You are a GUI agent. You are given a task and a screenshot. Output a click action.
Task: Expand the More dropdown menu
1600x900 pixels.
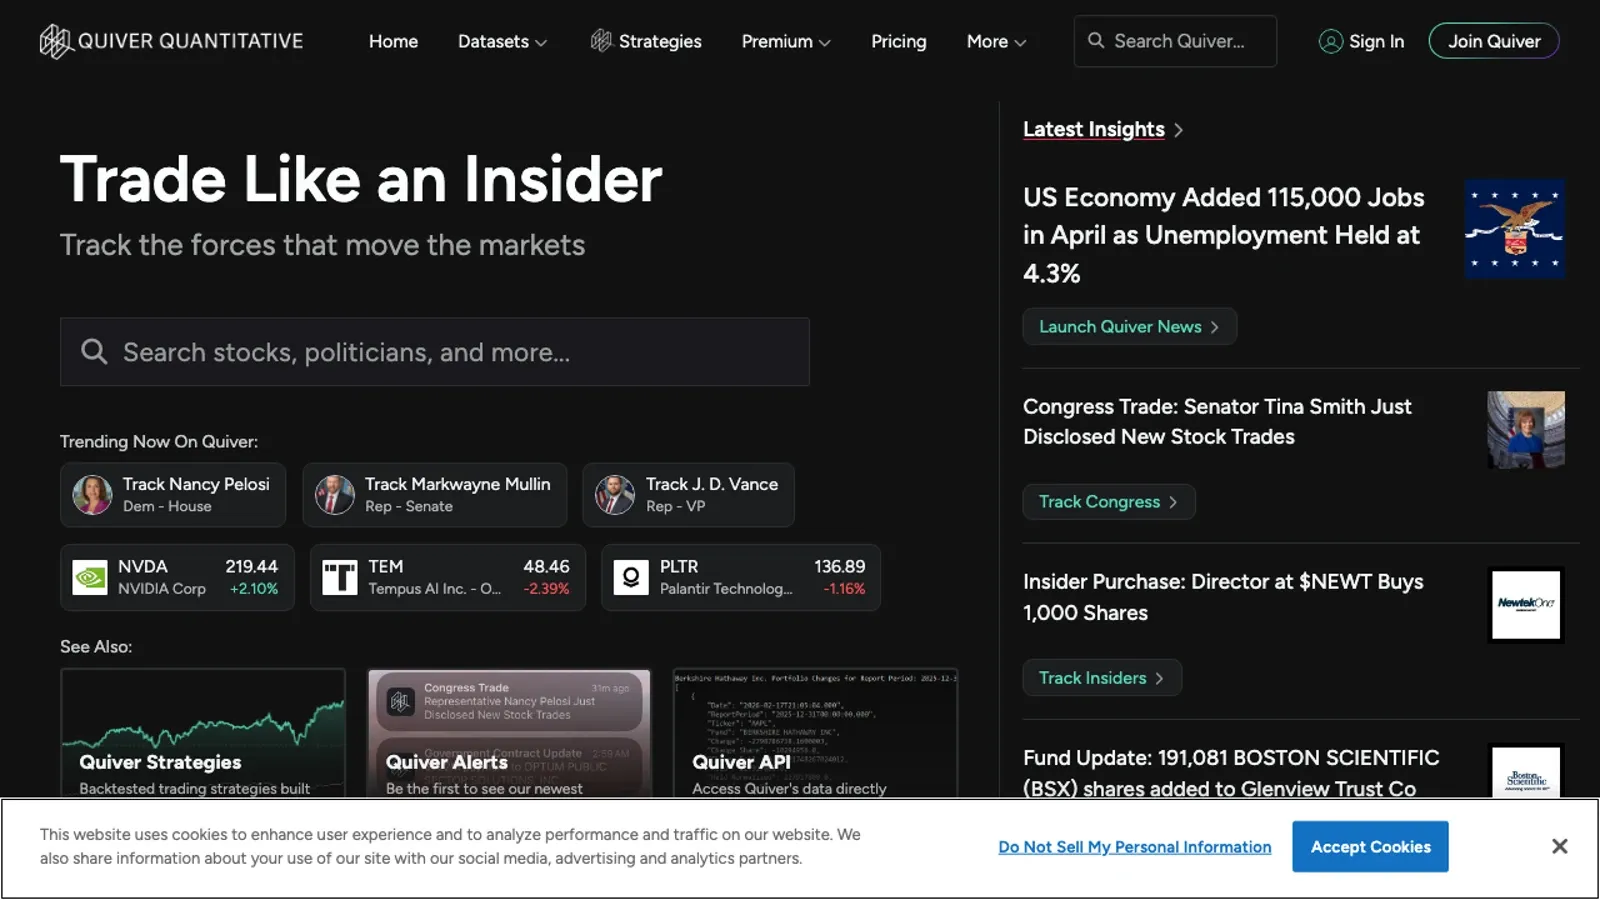pyautogui.click(x=996, y=41)
